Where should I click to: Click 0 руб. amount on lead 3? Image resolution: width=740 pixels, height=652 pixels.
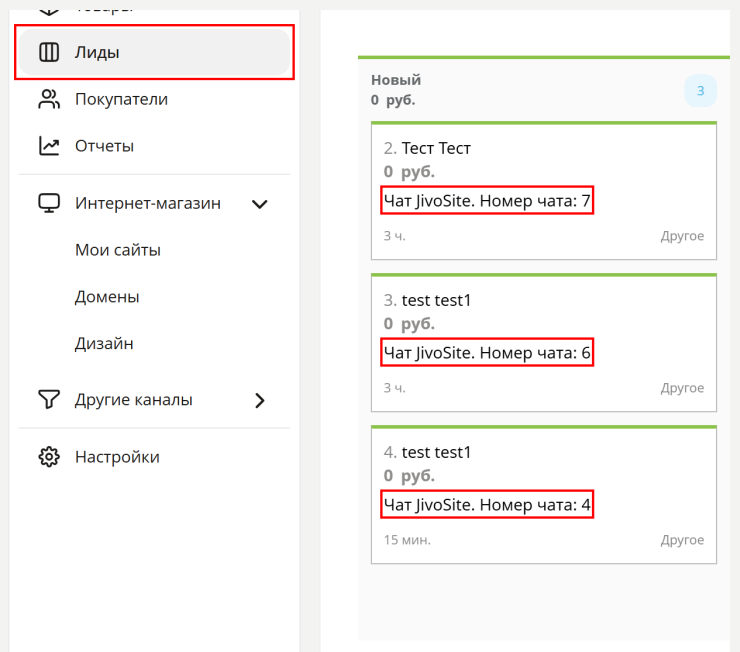[409, 324]
